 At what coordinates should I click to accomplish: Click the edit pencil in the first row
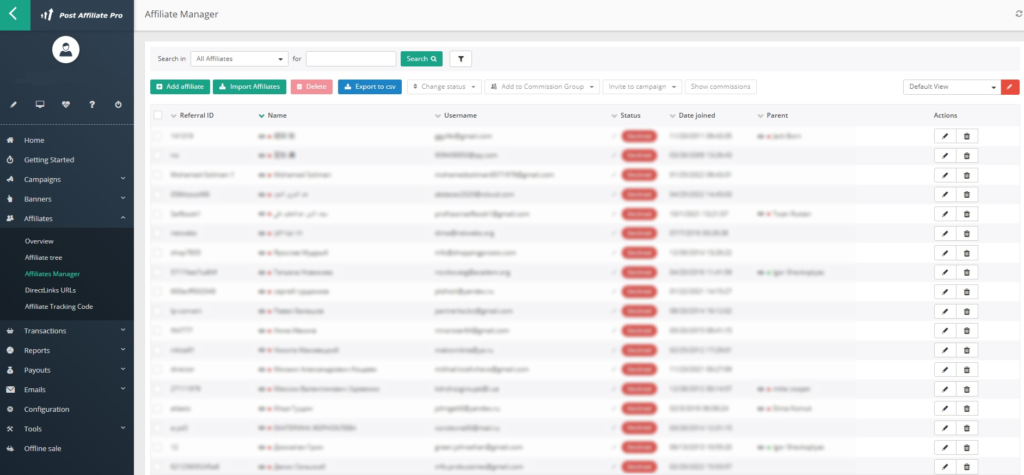pyautogui.click(x=945, y=135)
